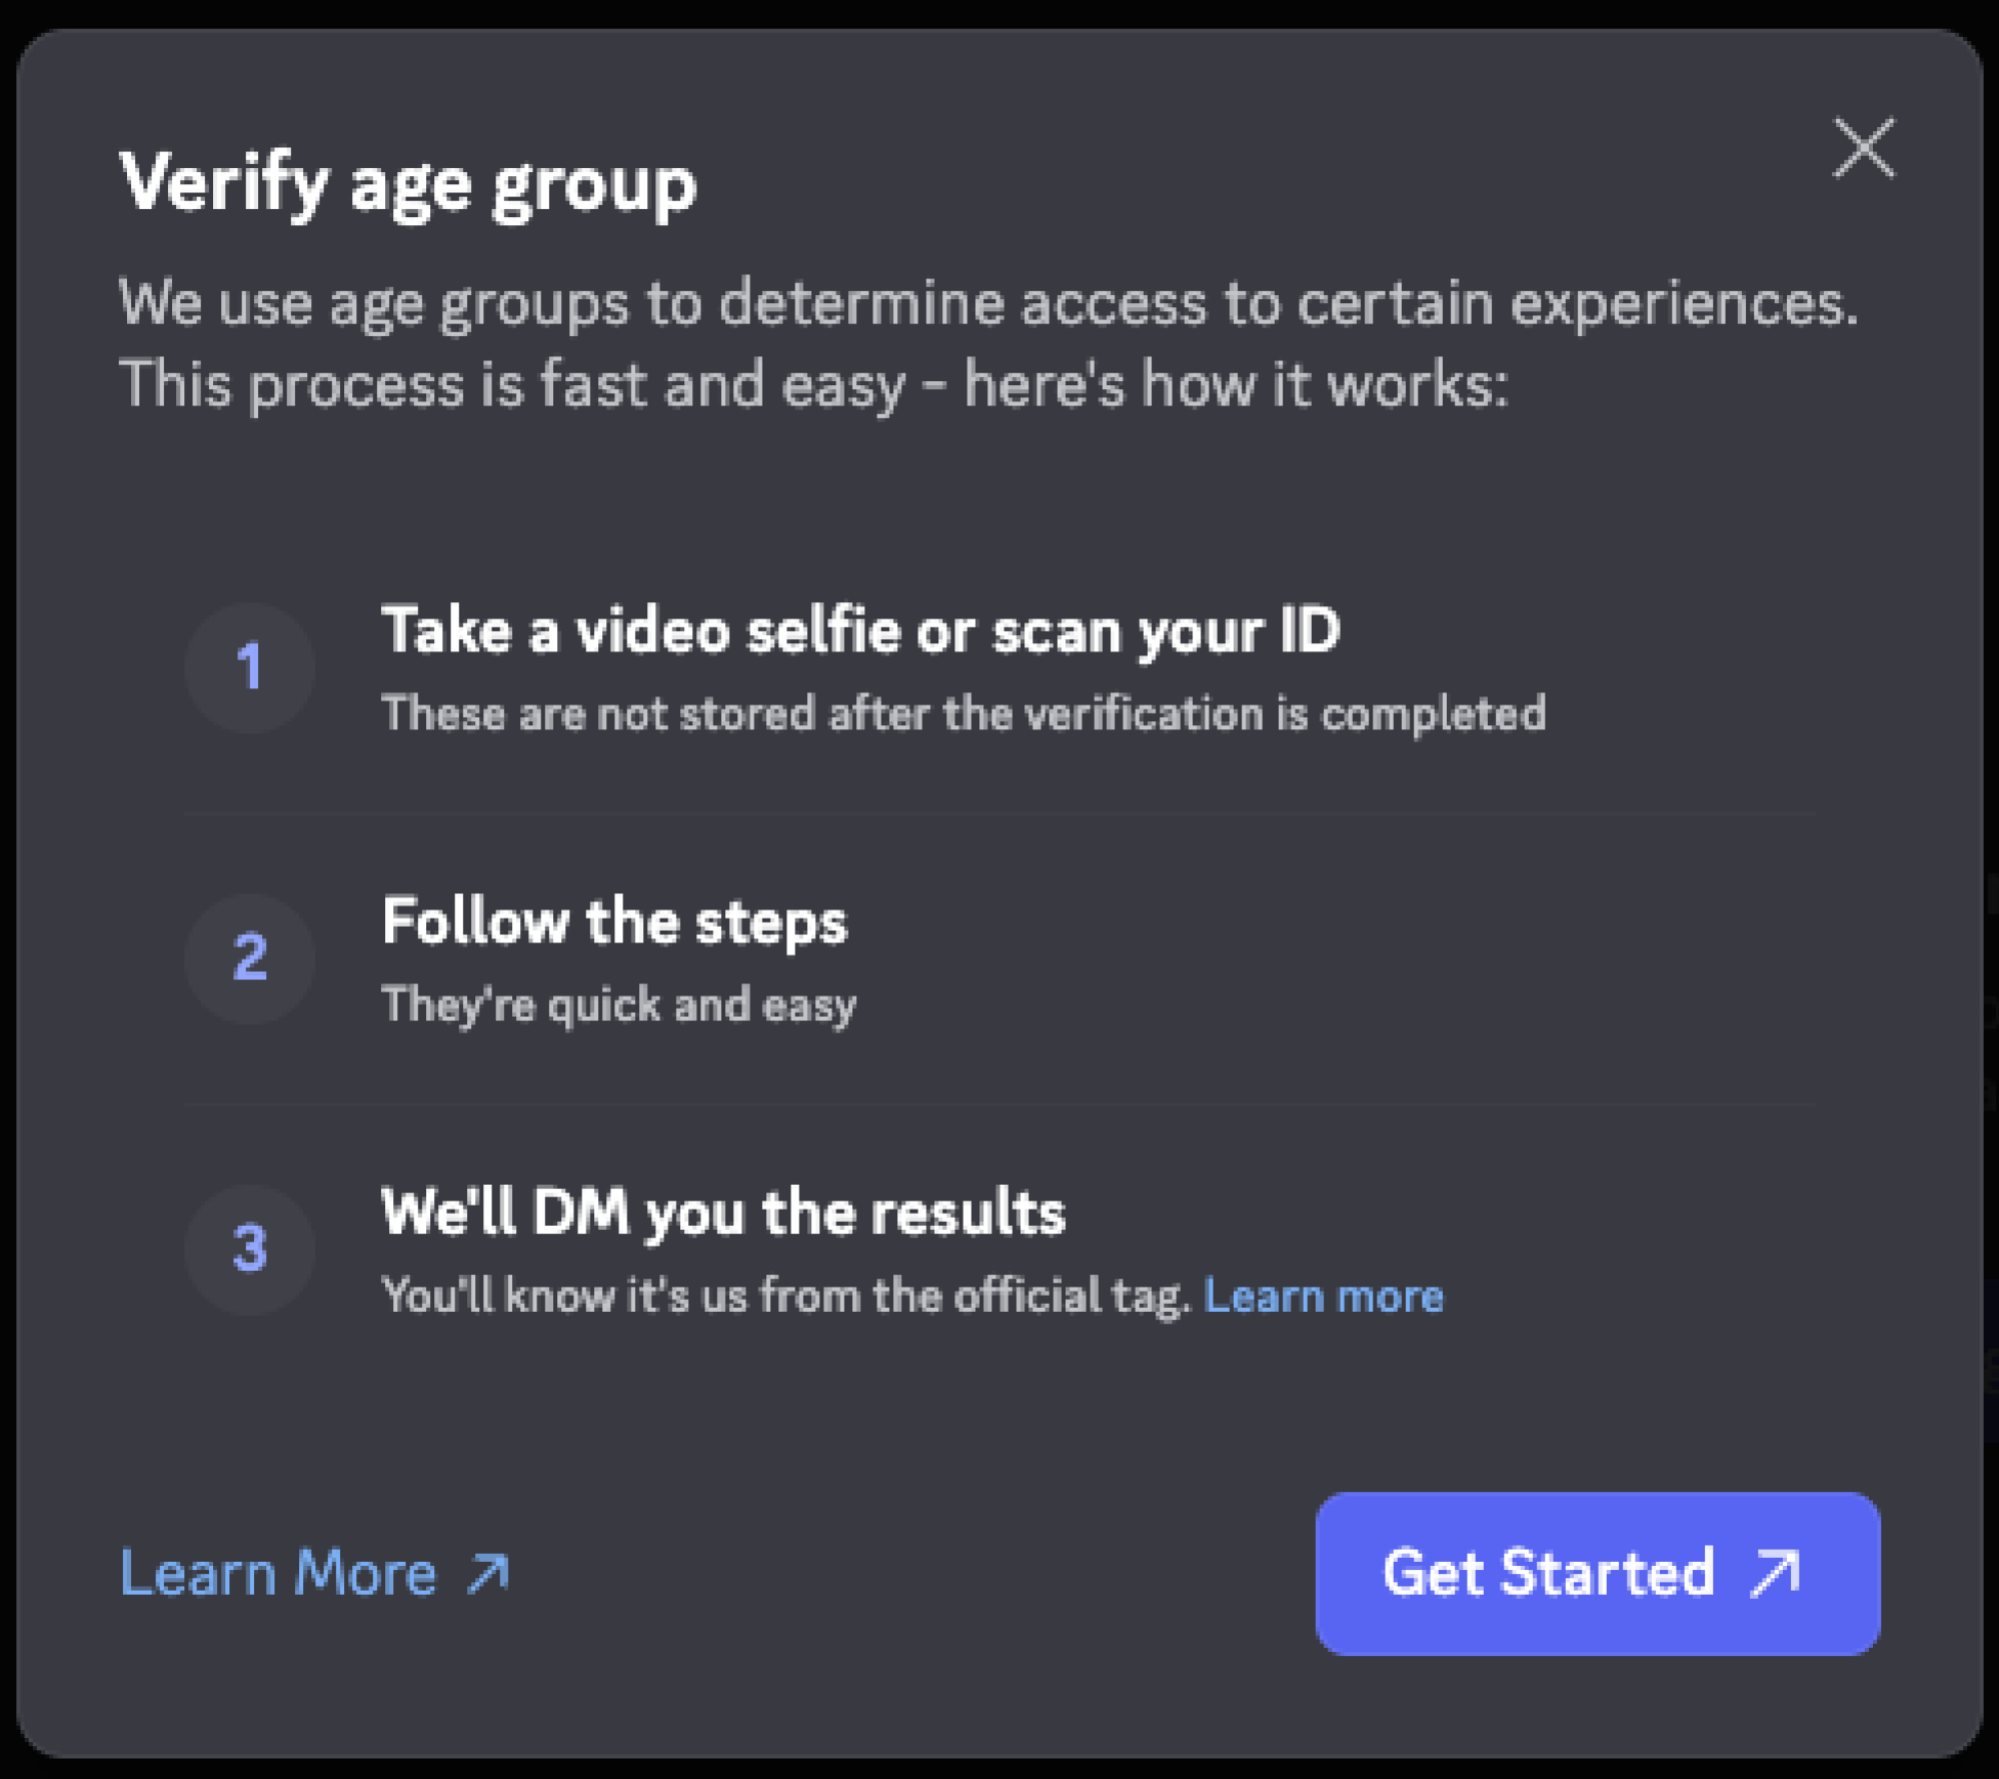This screenshot has height=1779, width=1999.
Task: Click the step 3 numbered circle icon
Action: pyautogui.click(x=248, y=1249)
